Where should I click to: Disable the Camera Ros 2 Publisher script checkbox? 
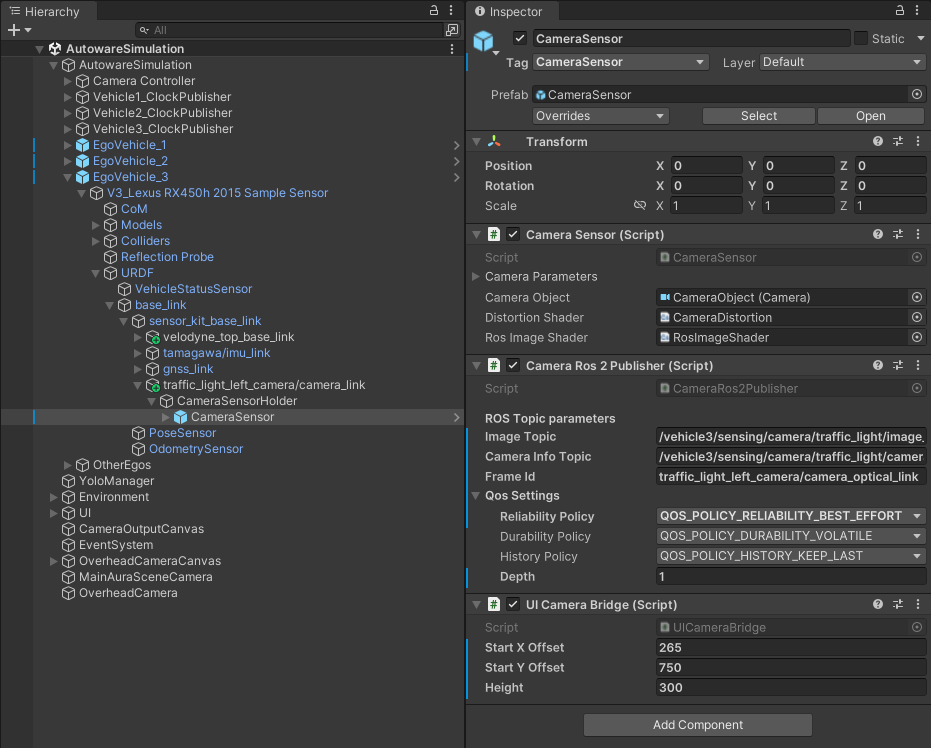pyautogui.click(x=513, y=366)
